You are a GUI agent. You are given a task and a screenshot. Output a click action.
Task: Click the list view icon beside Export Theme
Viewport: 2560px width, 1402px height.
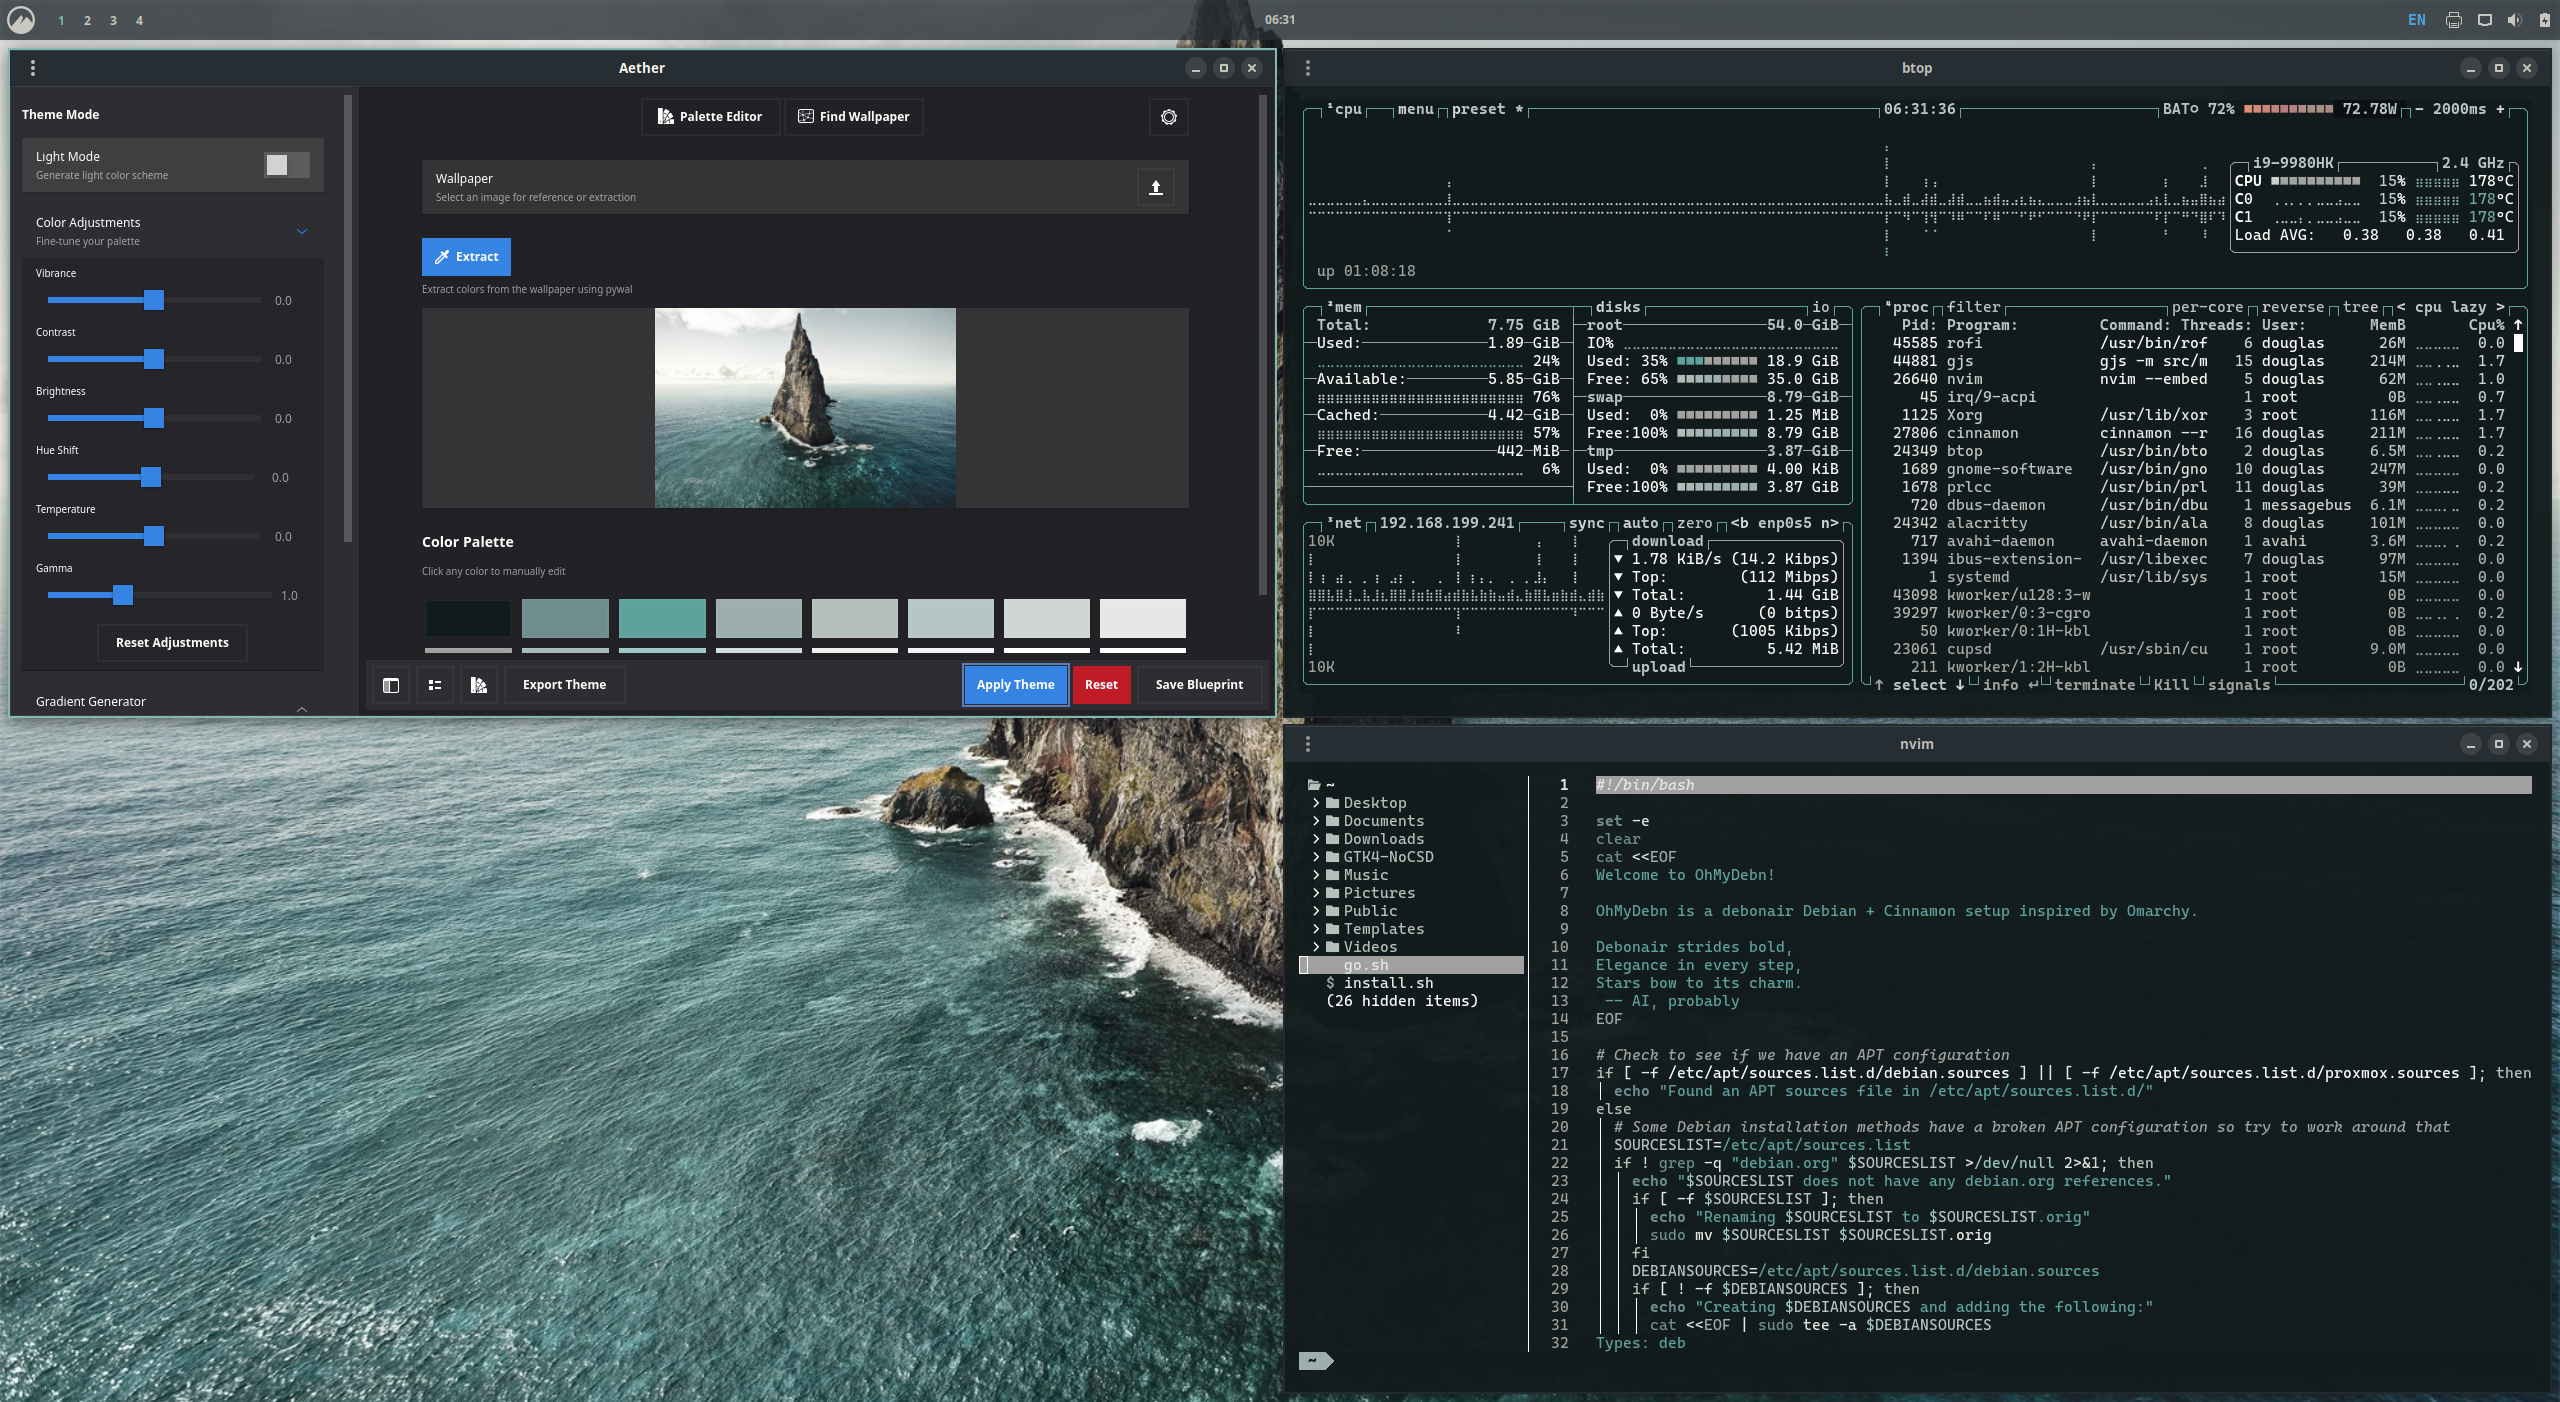click(x=435, y=685)
